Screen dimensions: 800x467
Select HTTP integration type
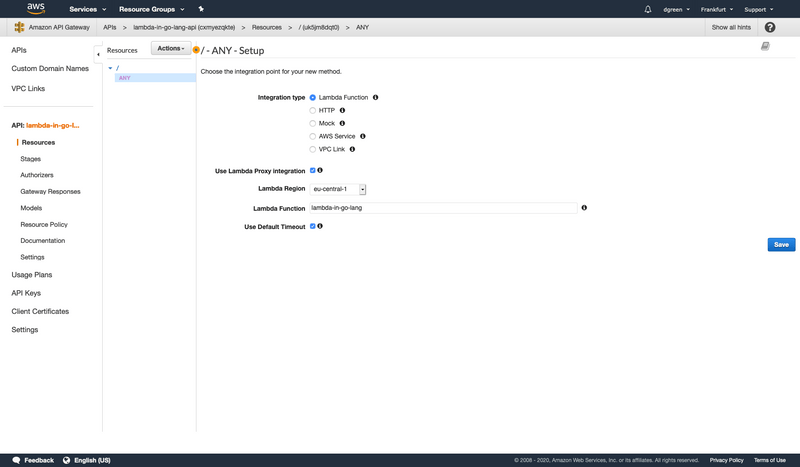313,110
